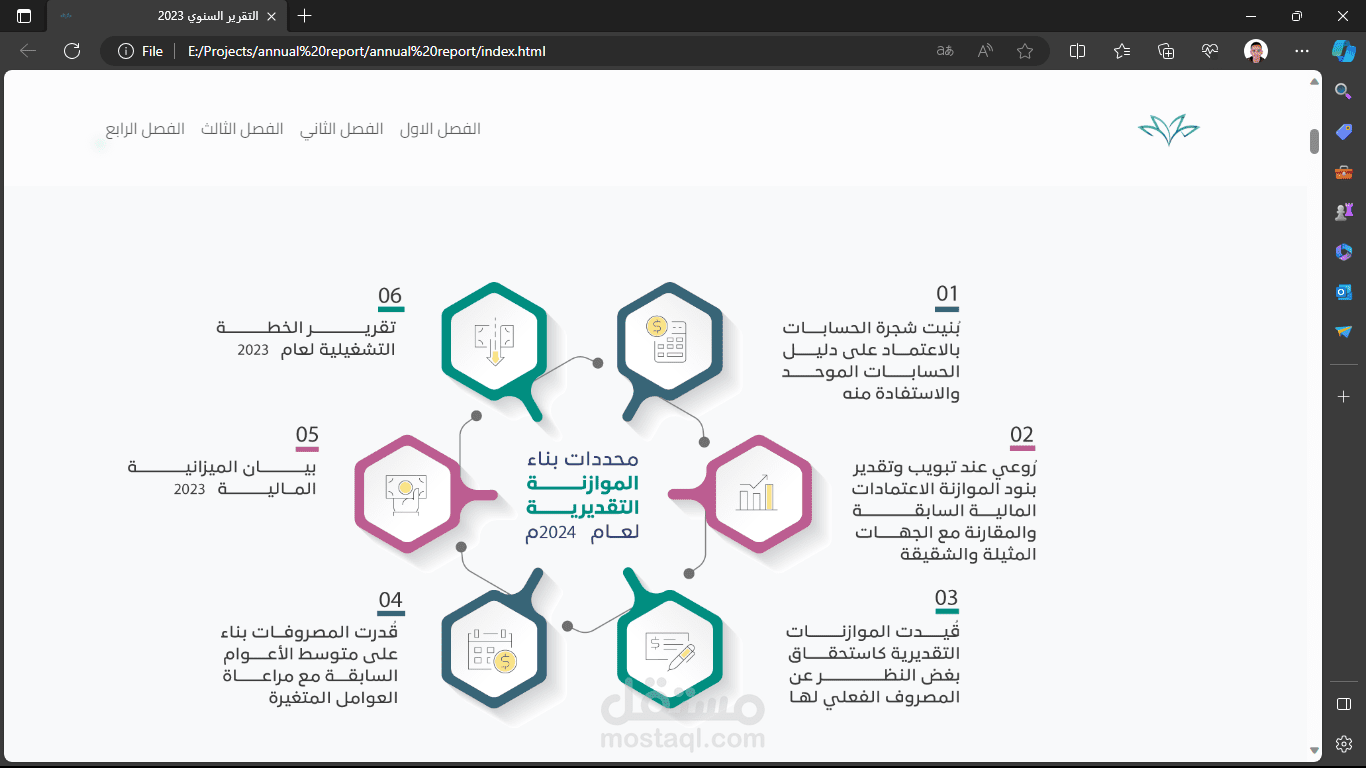The image size is (1366, 768).
Task: Click text بيان الميزانية المالية 2023
Action: [223, 478]
